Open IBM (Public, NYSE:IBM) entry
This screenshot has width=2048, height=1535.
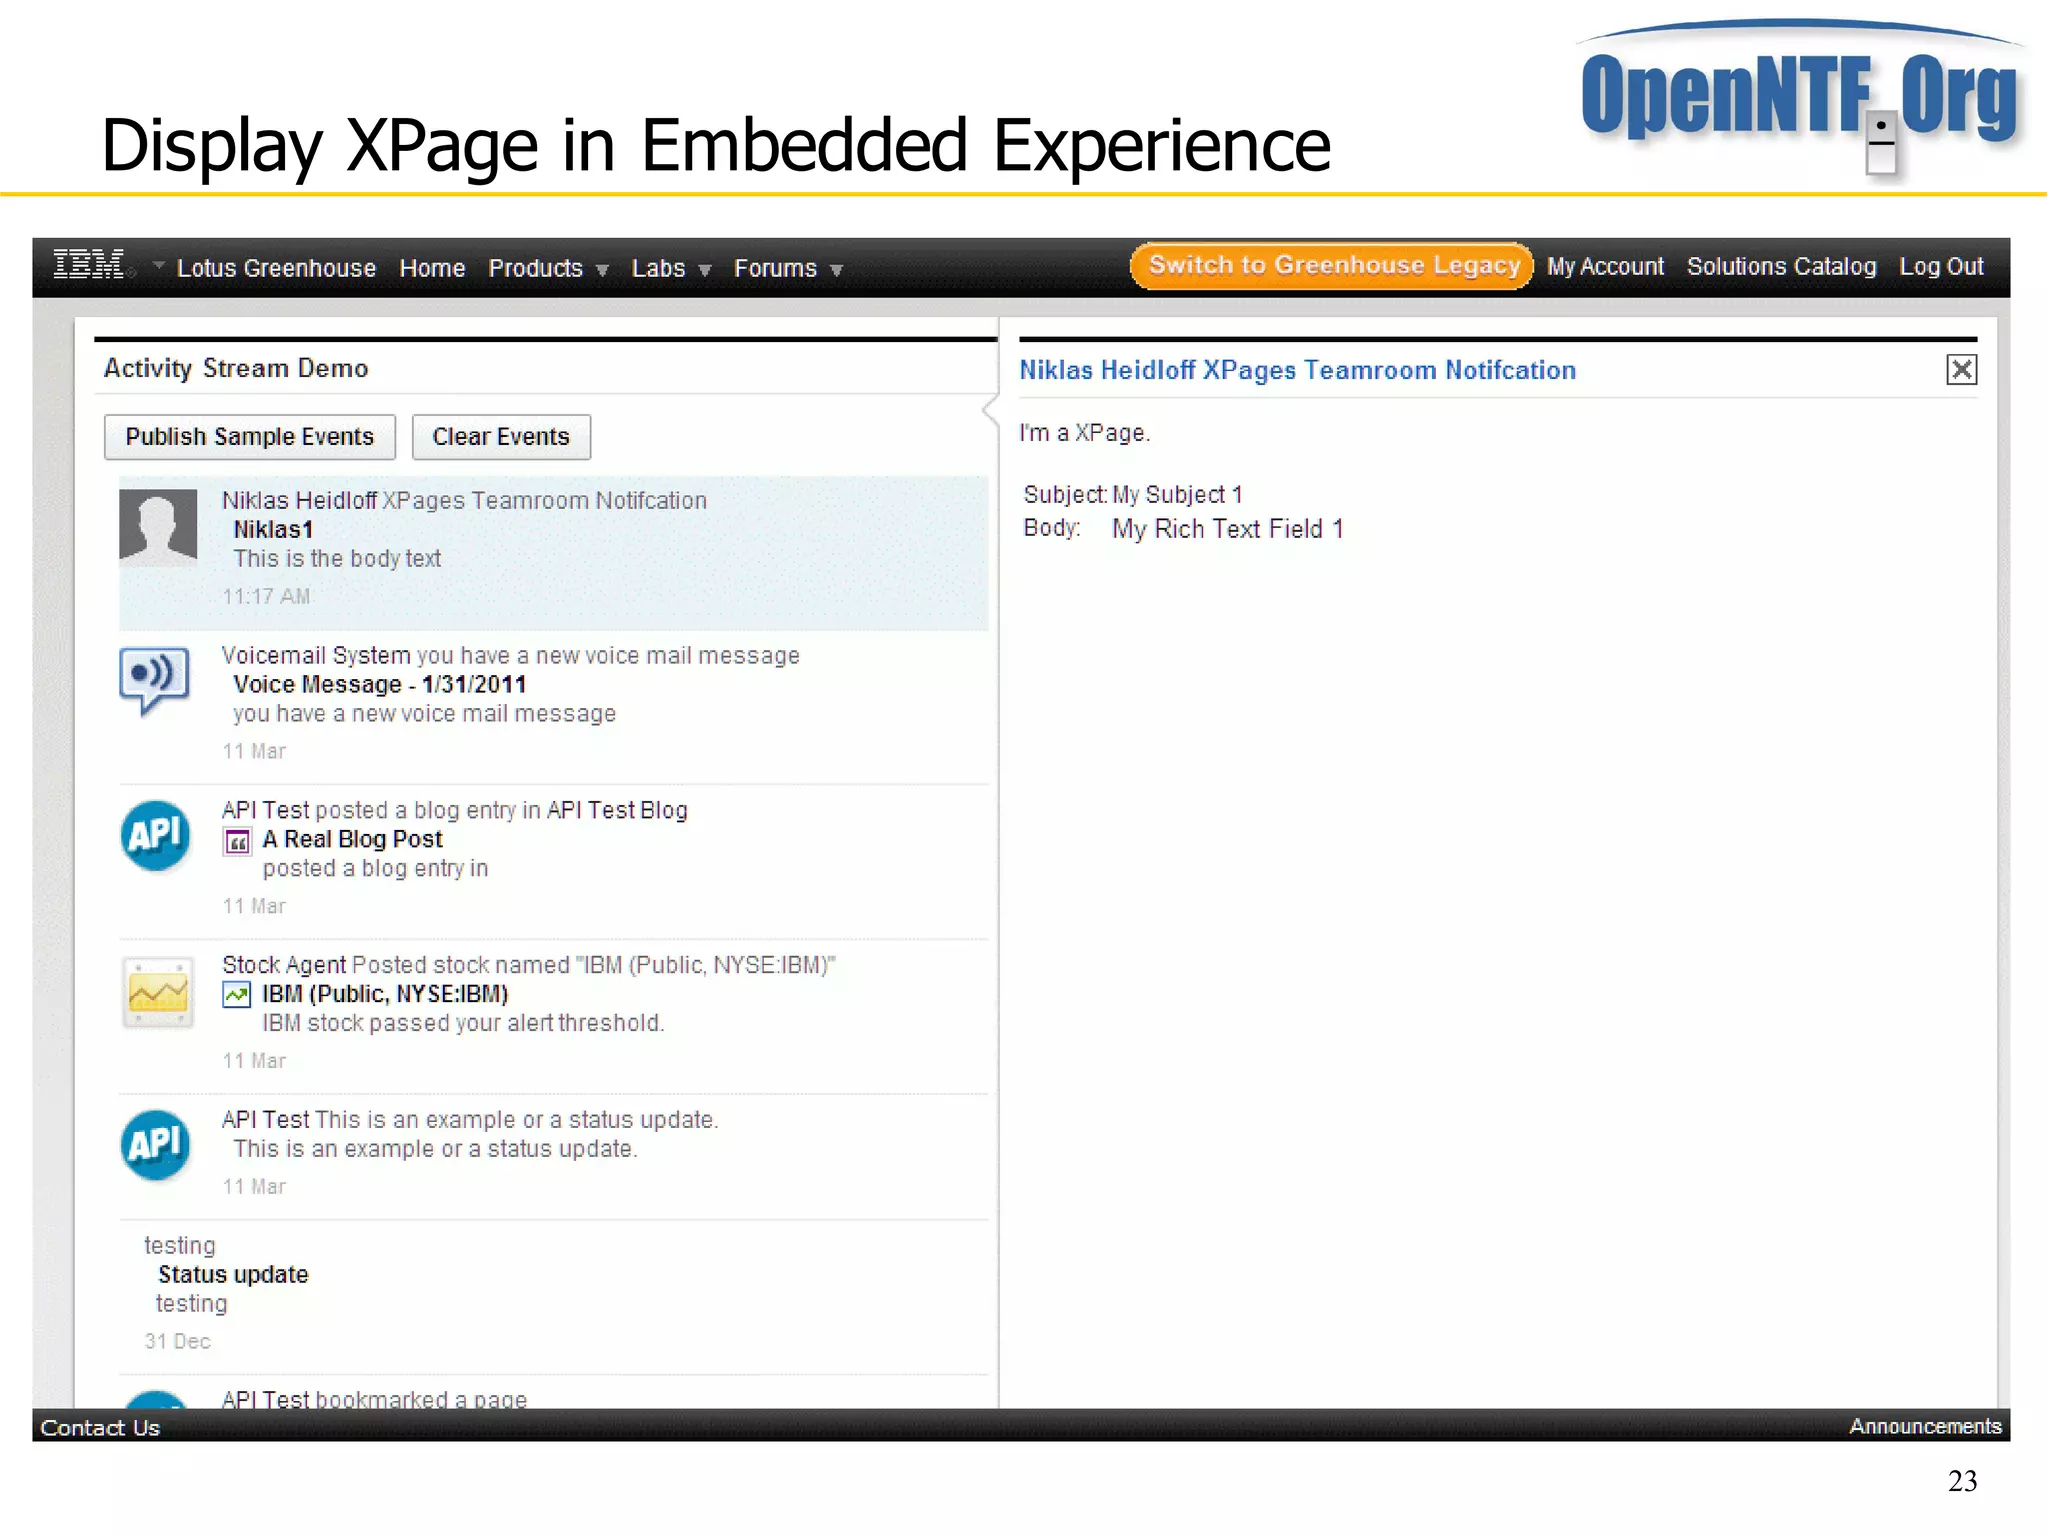pos(385,994)
